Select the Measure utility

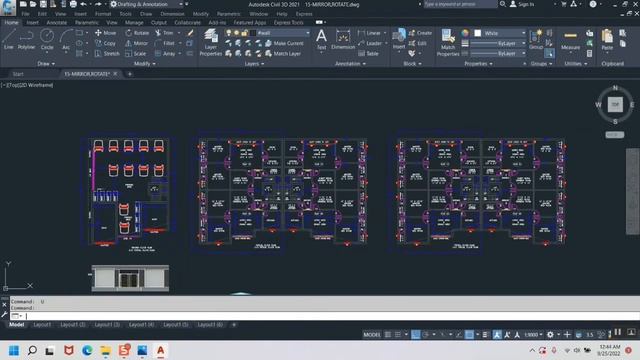570,40
